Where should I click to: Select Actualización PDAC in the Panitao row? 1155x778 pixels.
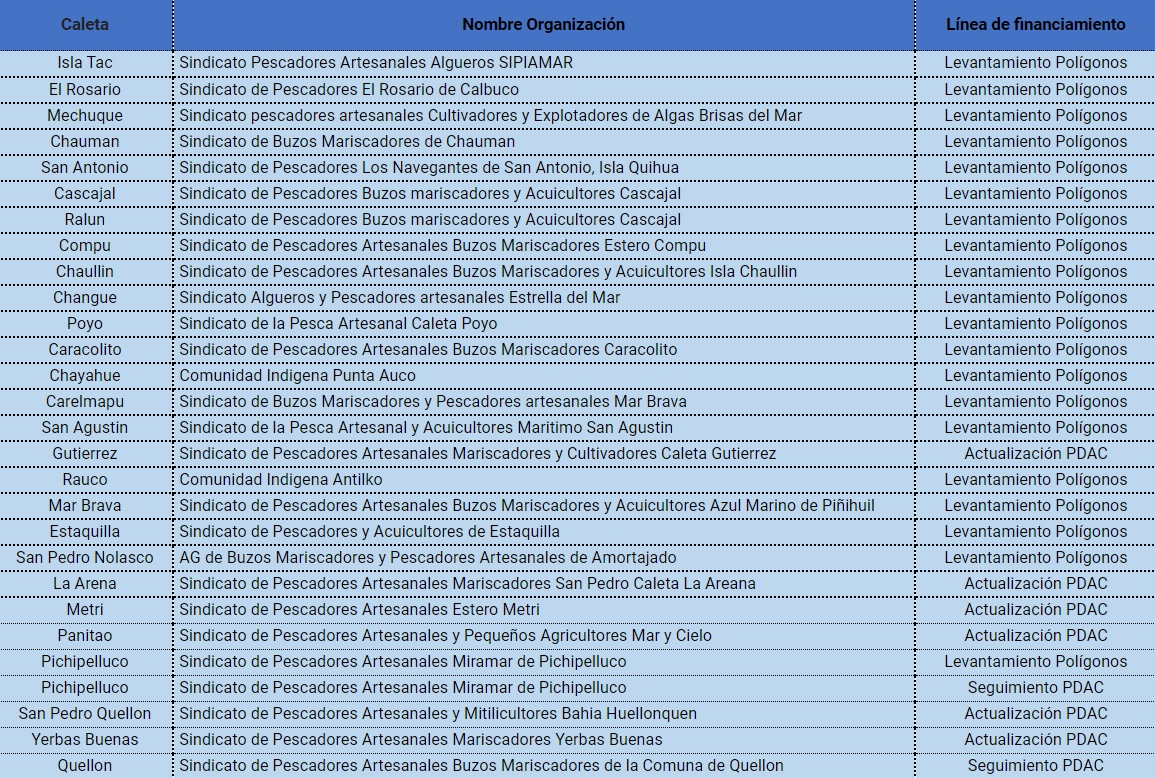pos(1035,636)
